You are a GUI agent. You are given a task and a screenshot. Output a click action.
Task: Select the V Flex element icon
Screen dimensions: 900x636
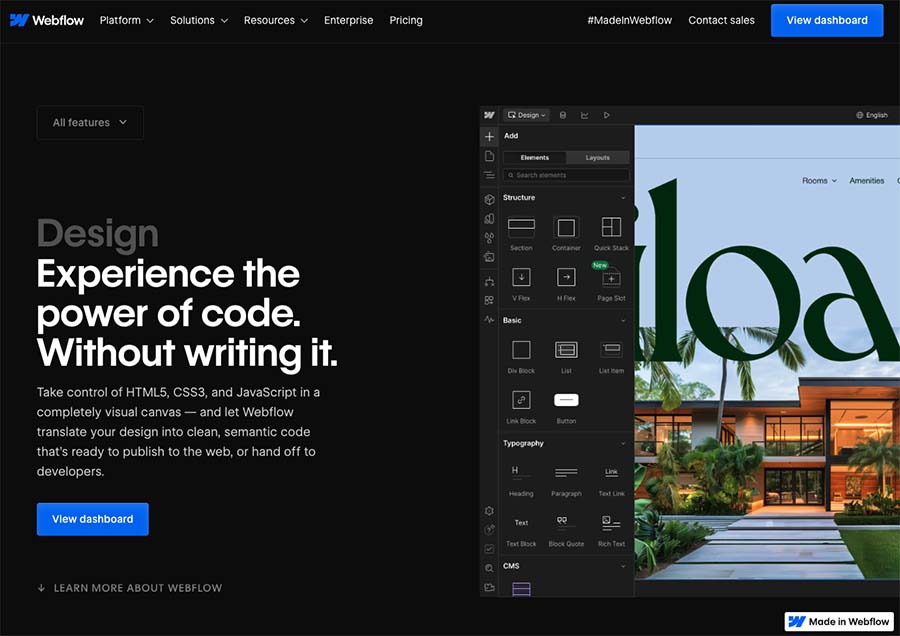point(521,277)
